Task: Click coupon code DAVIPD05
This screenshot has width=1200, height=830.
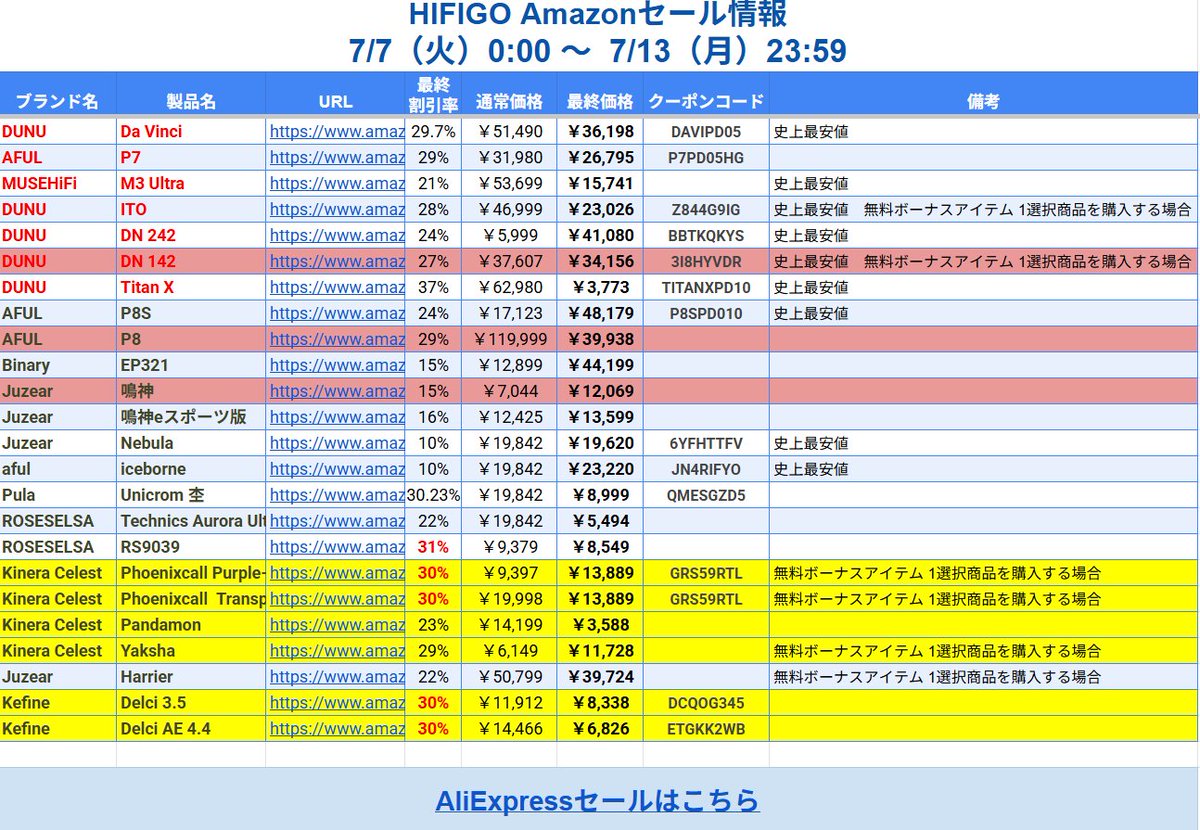Action: (706, 131)
